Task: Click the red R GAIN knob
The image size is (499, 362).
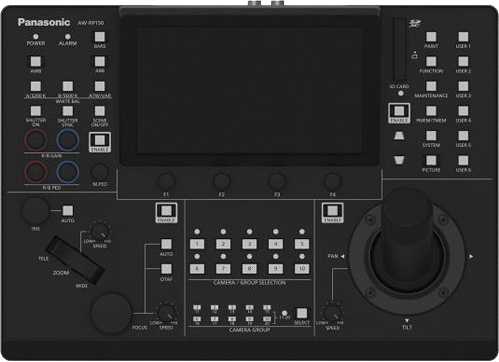Action: tap(35, 140)
